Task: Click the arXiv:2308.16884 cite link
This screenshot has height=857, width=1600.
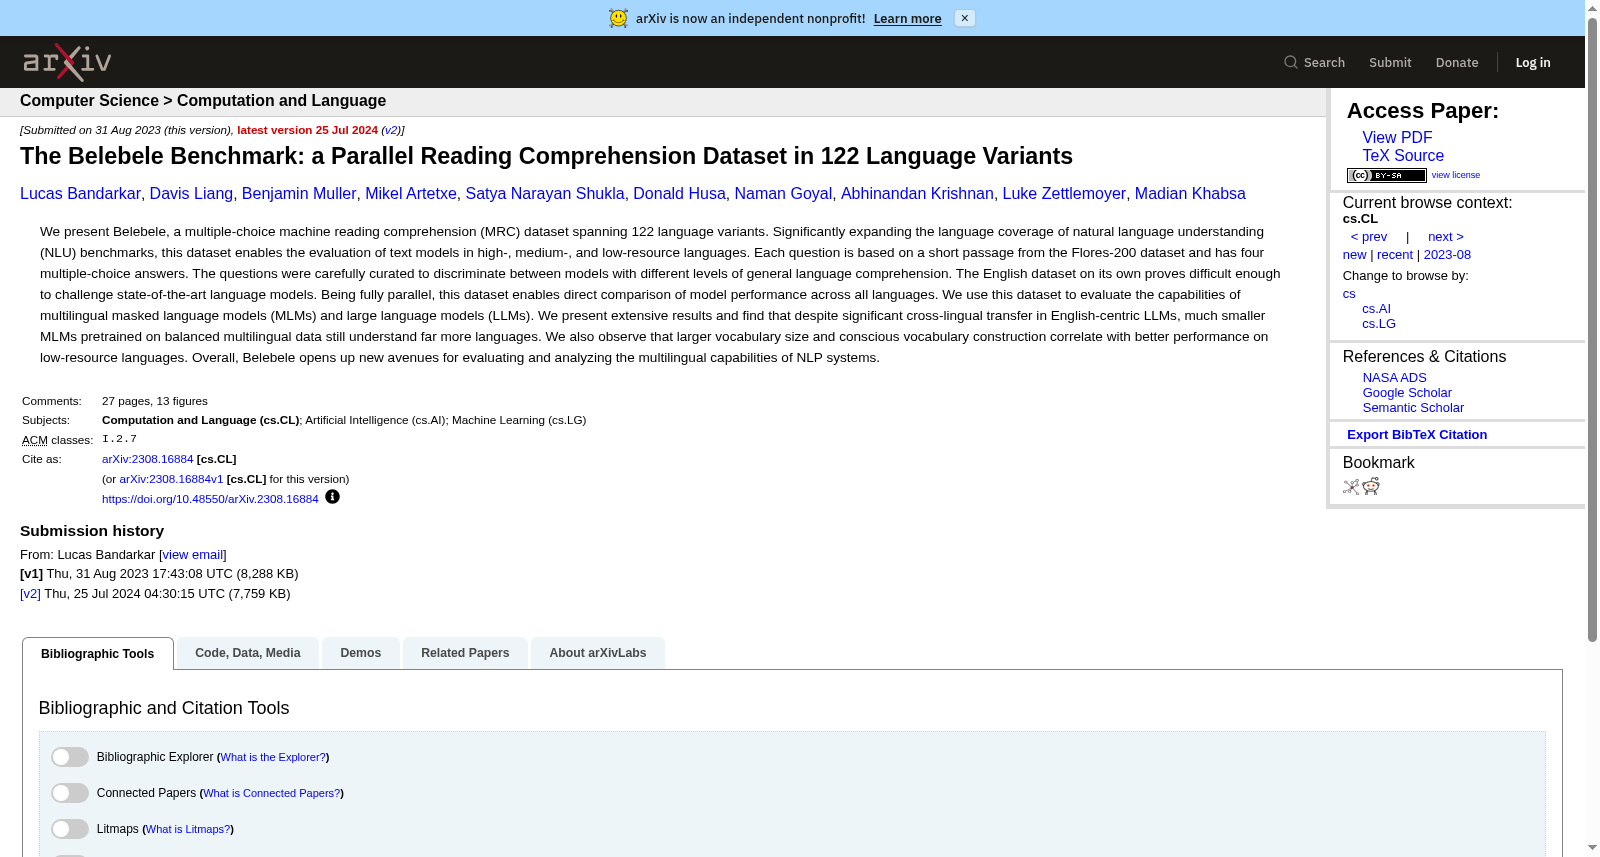Action: [x=148, y=459]
